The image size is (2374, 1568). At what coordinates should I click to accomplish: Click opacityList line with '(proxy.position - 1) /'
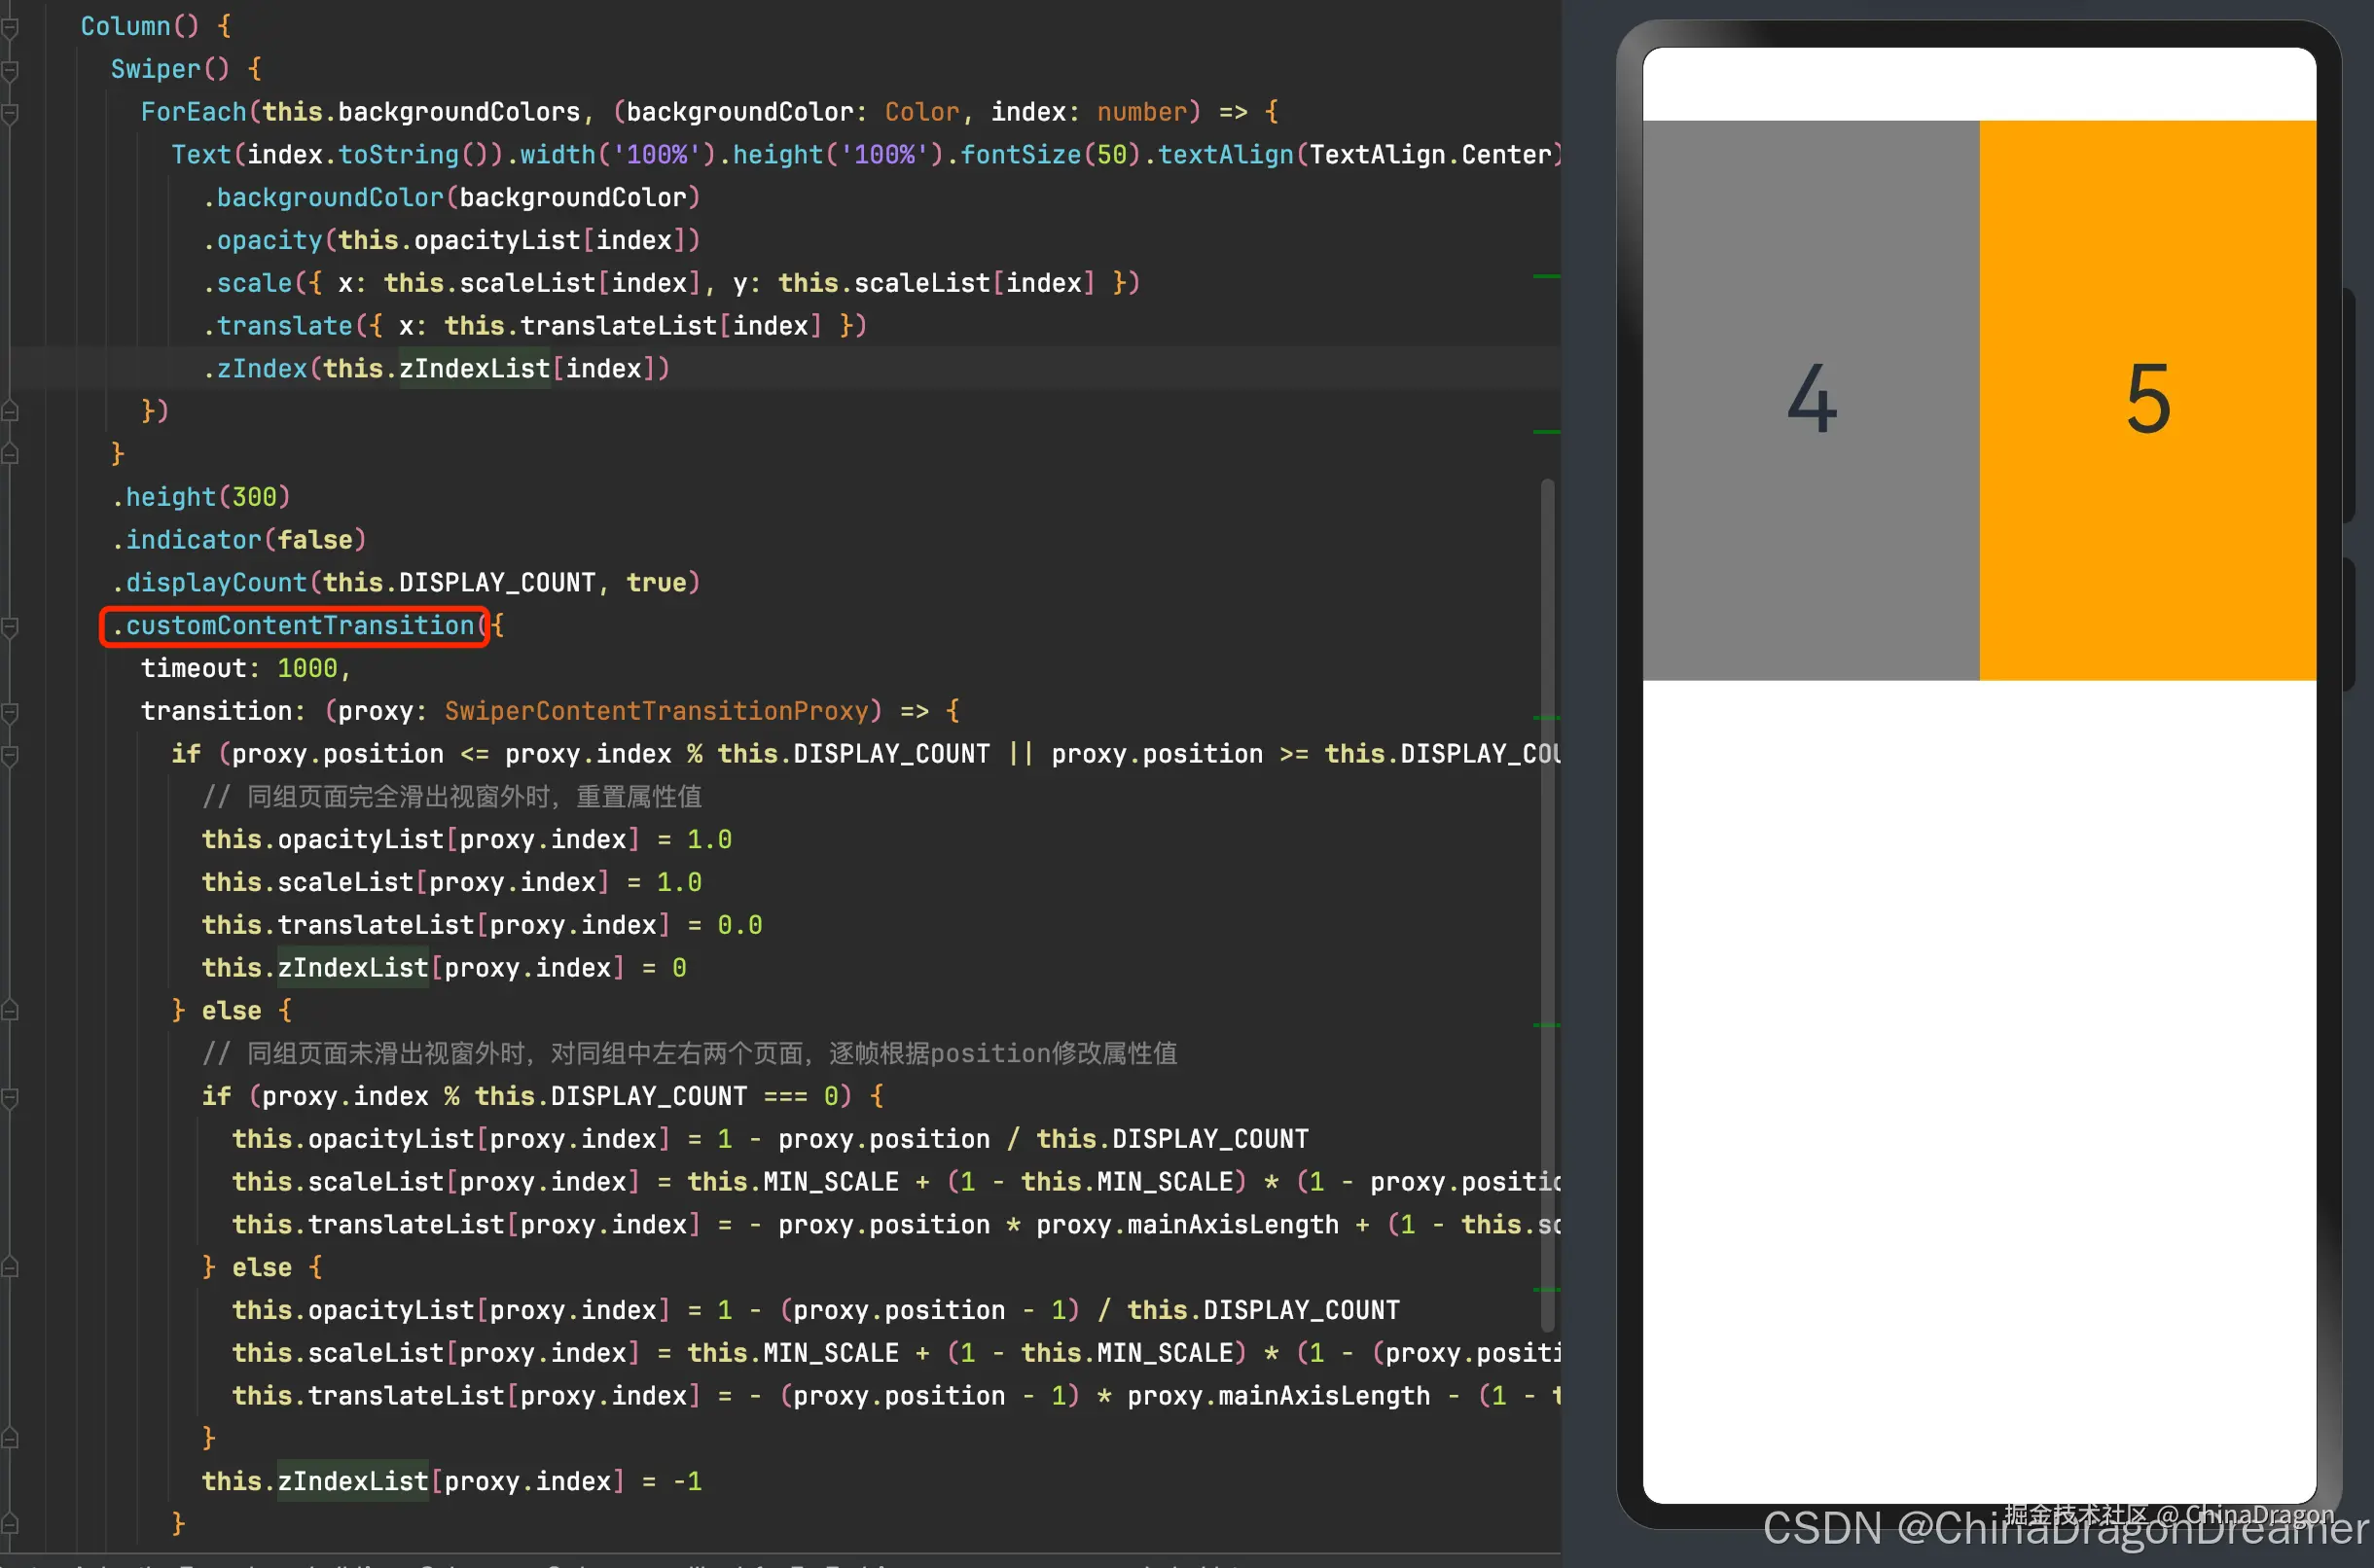coord(816,1311)
